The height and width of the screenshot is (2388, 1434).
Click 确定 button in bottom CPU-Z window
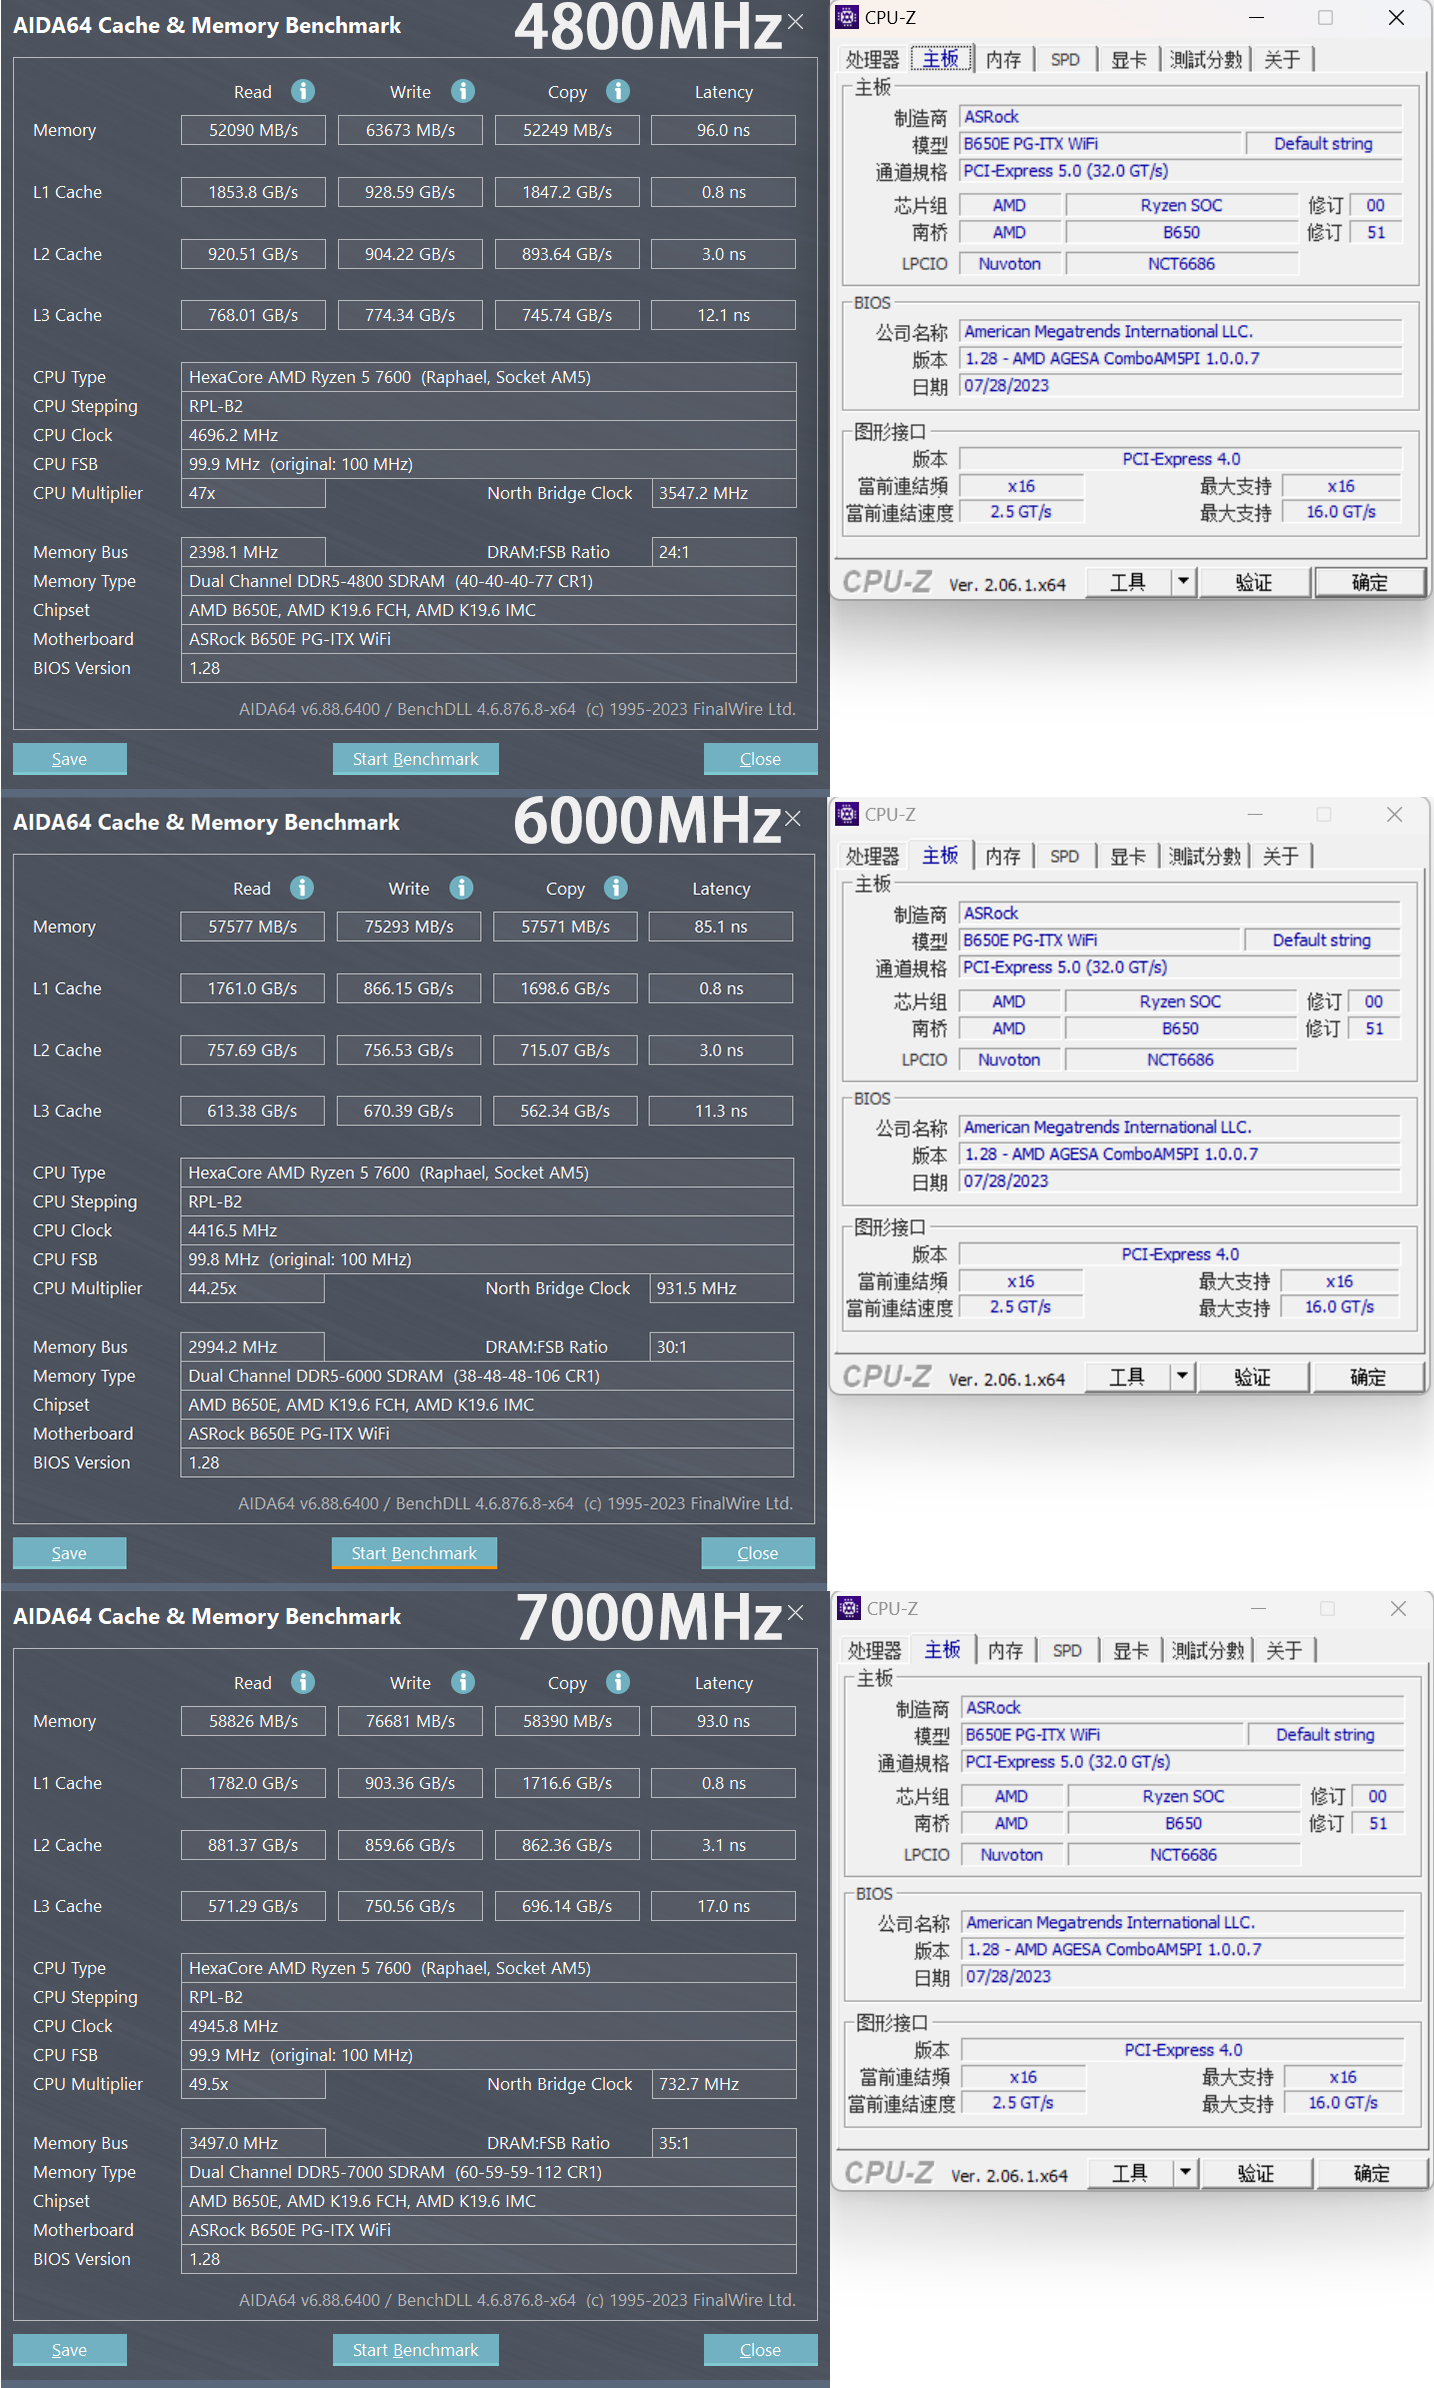1371,2173
